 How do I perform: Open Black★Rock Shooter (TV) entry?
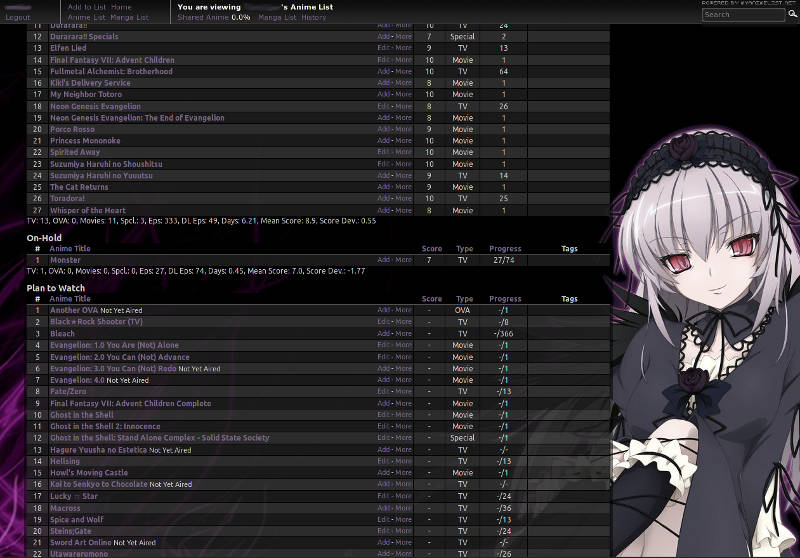coord(96,322)
